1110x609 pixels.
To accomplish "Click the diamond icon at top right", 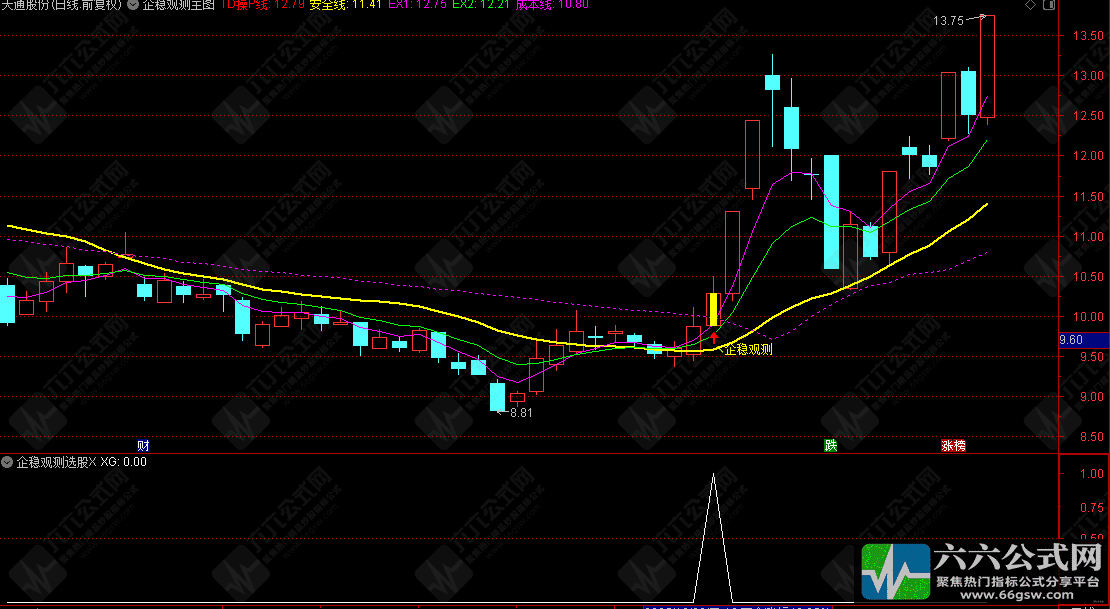I will click(1031, 4).
